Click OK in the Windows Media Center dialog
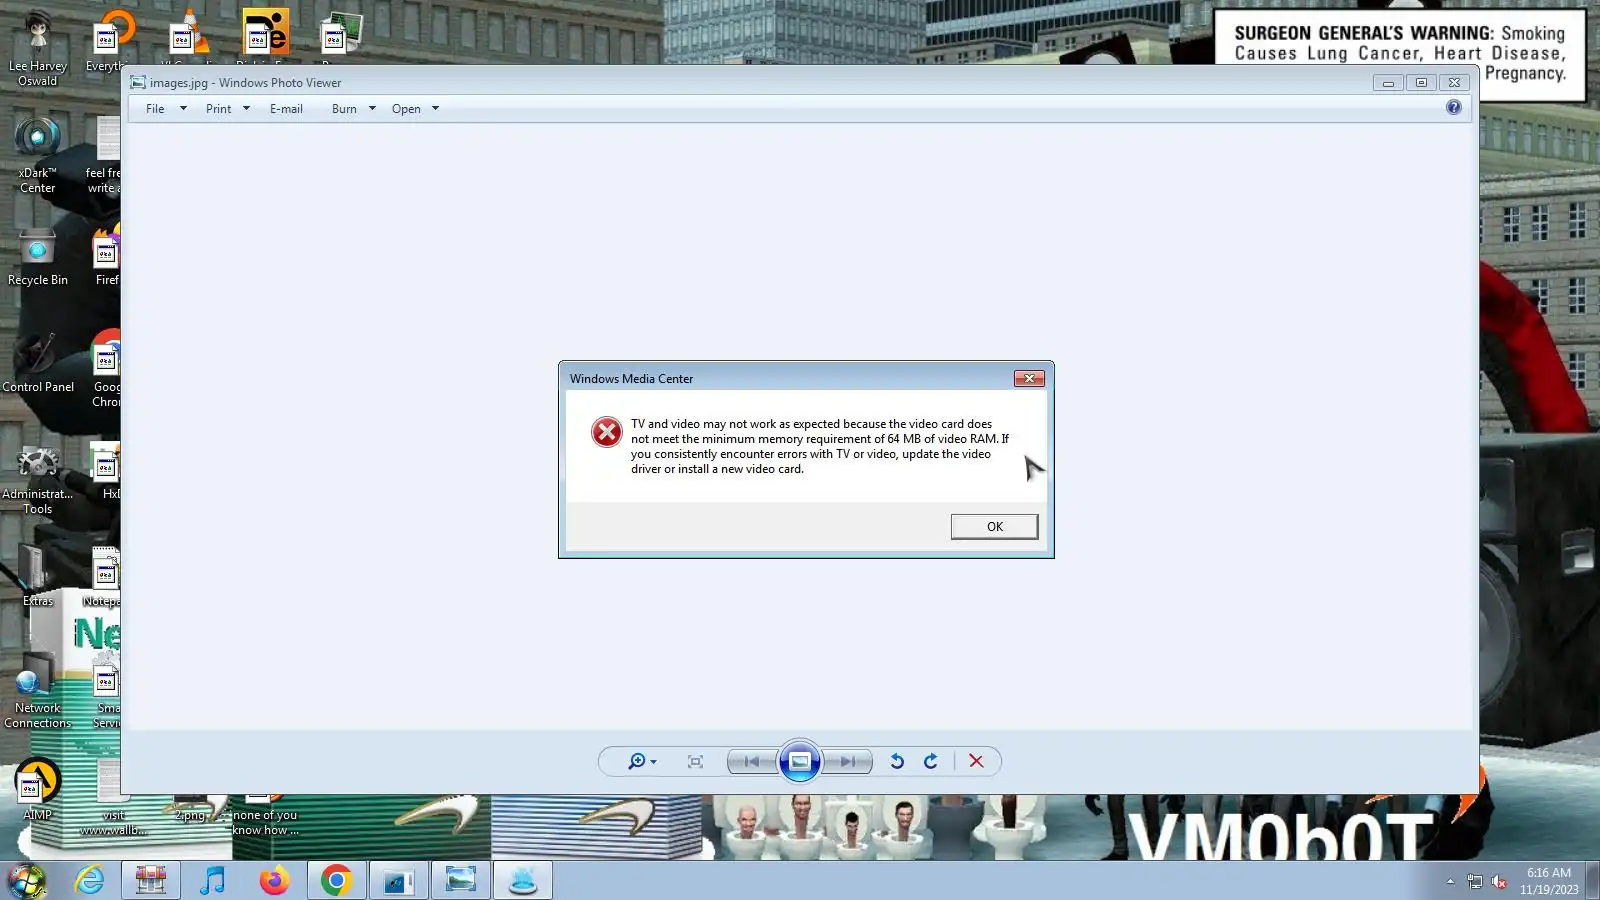Image resolution: width=1600 pixels, height=900 pixels. coord(994,526)
